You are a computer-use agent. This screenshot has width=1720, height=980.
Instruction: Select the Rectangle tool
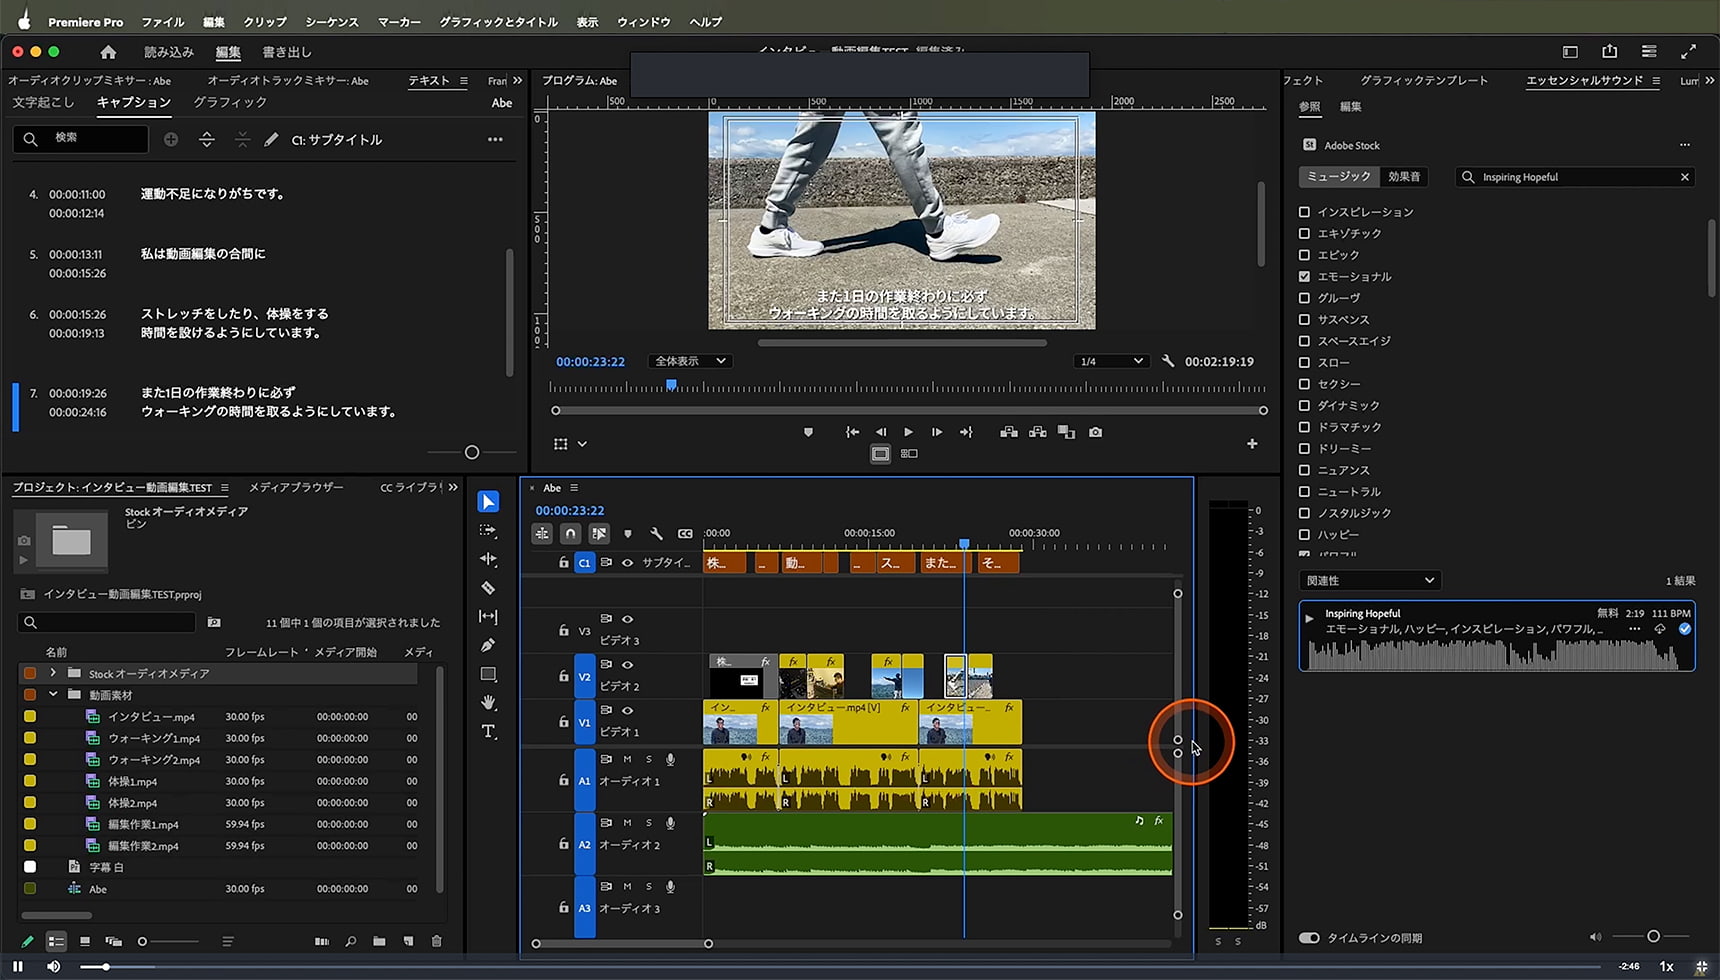pos(488,674)
